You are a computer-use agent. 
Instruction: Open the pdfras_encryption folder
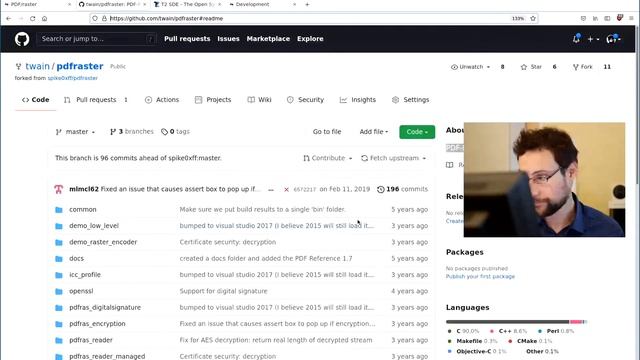pos(97,324)
